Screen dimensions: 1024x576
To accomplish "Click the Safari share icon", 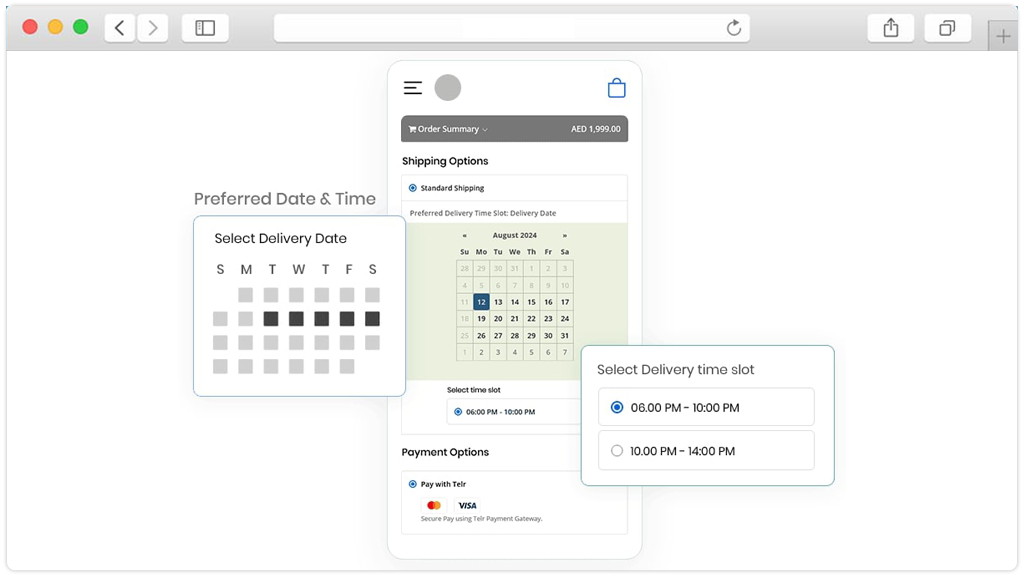I will click(x=890, y=27).
